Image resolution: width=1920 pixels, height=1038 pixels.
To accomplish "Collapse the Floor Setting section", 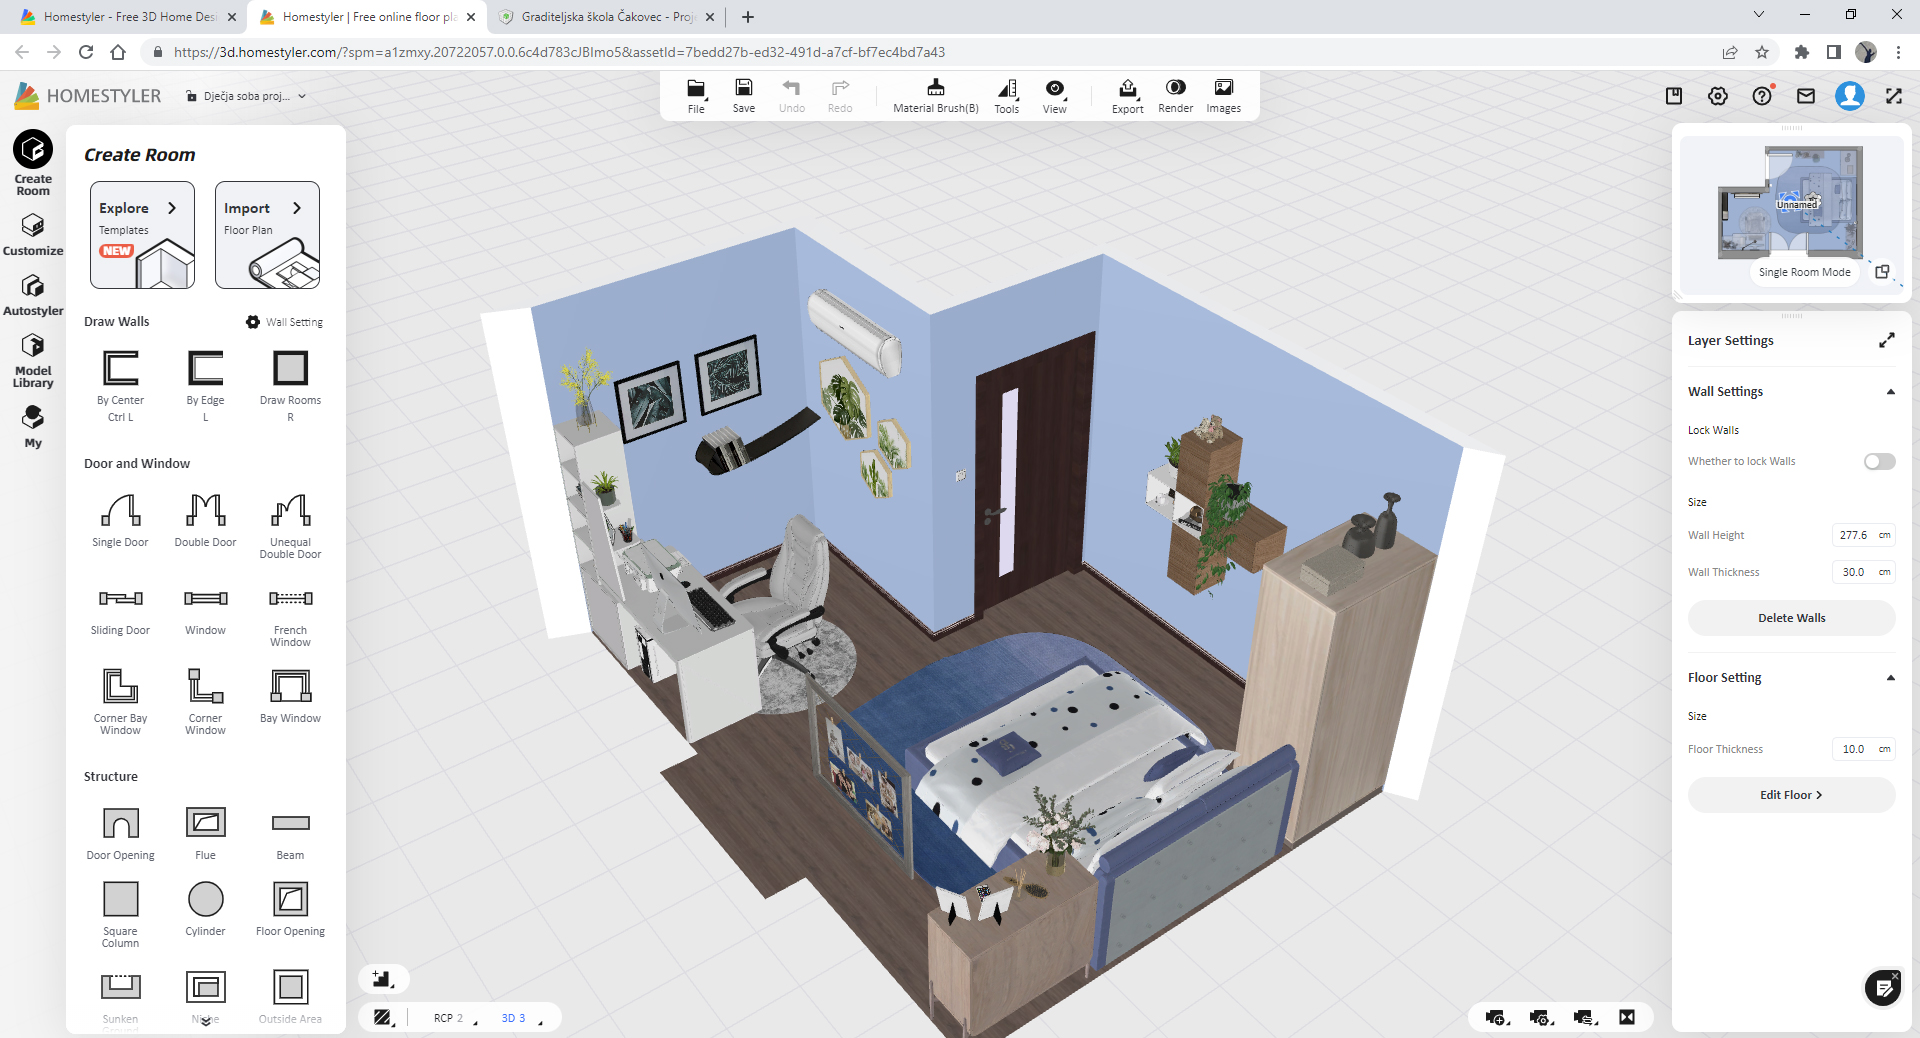I will (1890, 678).
